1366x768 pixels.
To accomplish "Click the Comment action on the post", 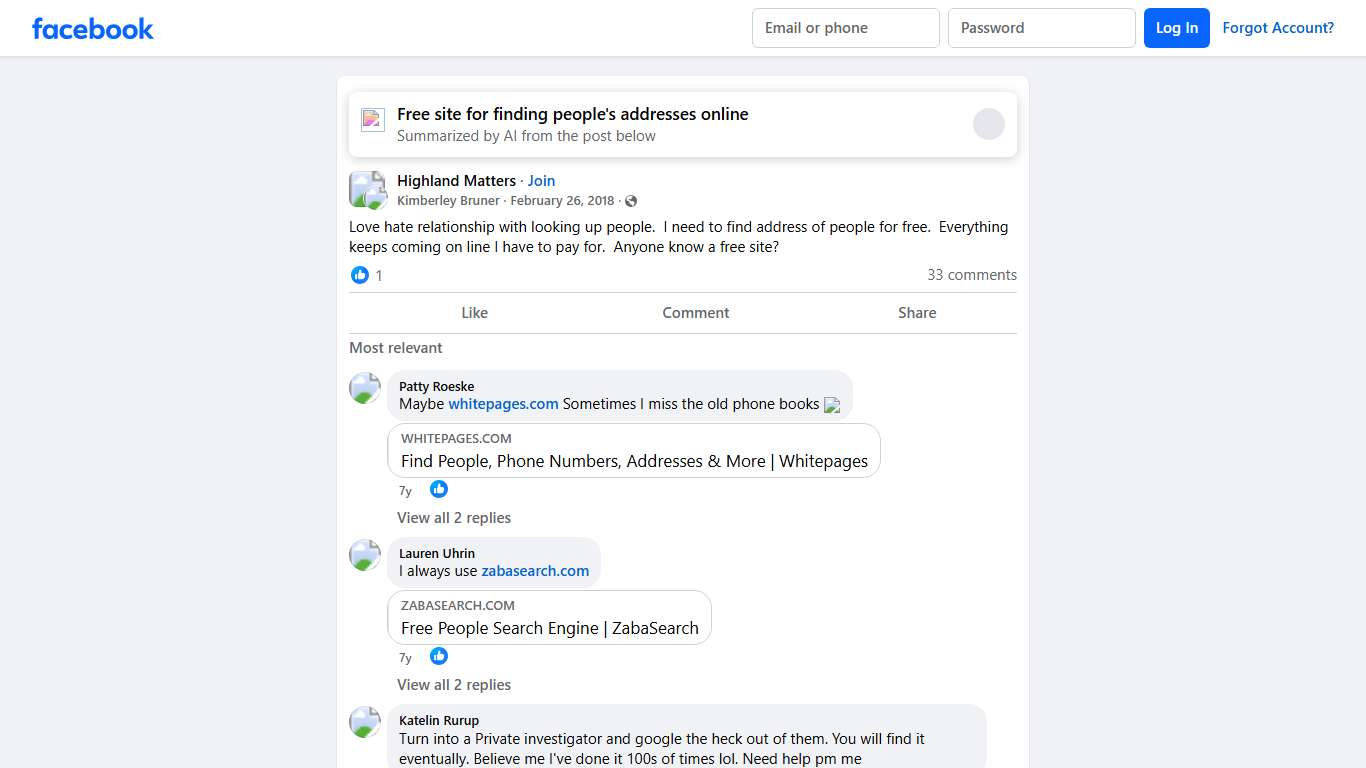I will click(696, 313).
